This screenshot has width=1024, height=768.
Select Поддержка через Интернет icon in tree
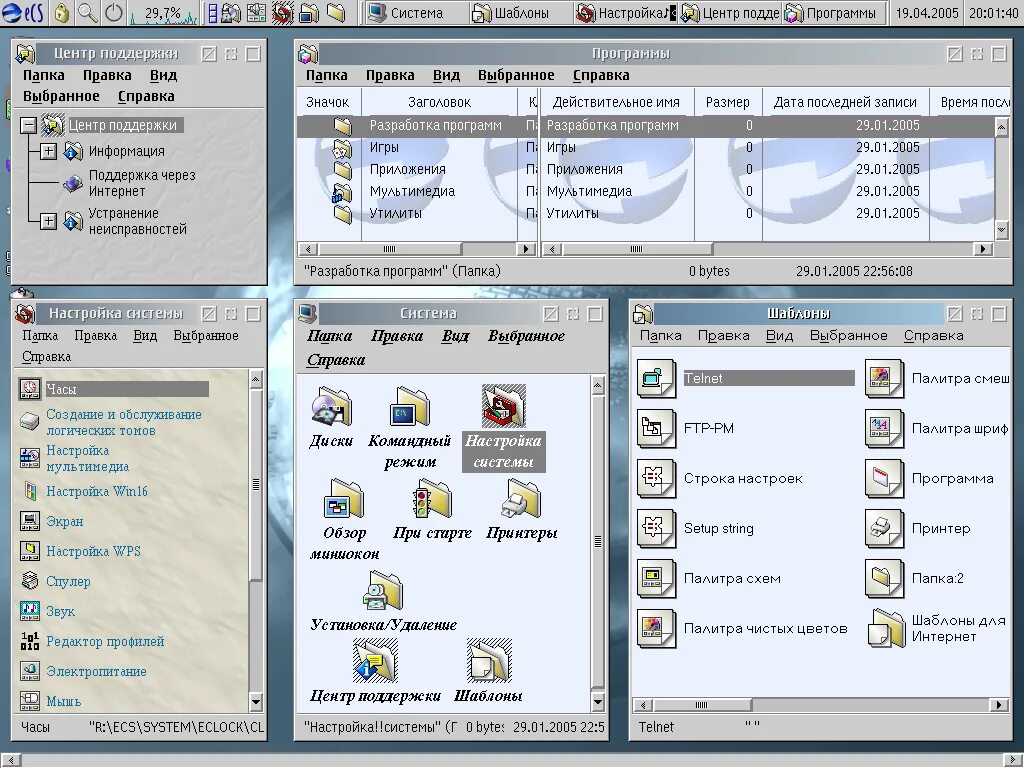[72, 184]
